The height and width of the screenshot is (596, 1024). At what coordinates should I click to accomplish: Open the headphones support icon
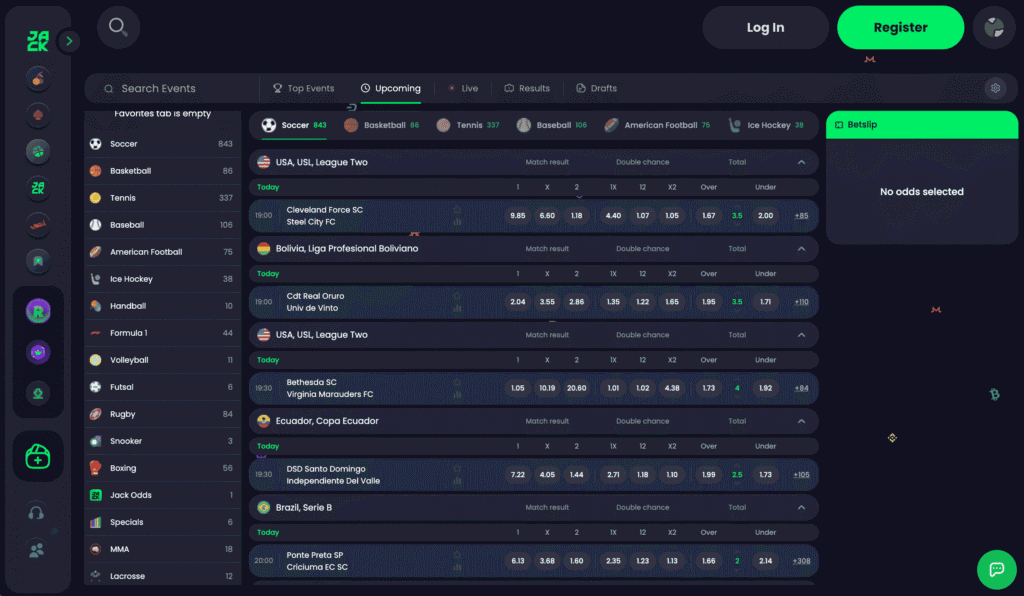click(x=37, y=513)
